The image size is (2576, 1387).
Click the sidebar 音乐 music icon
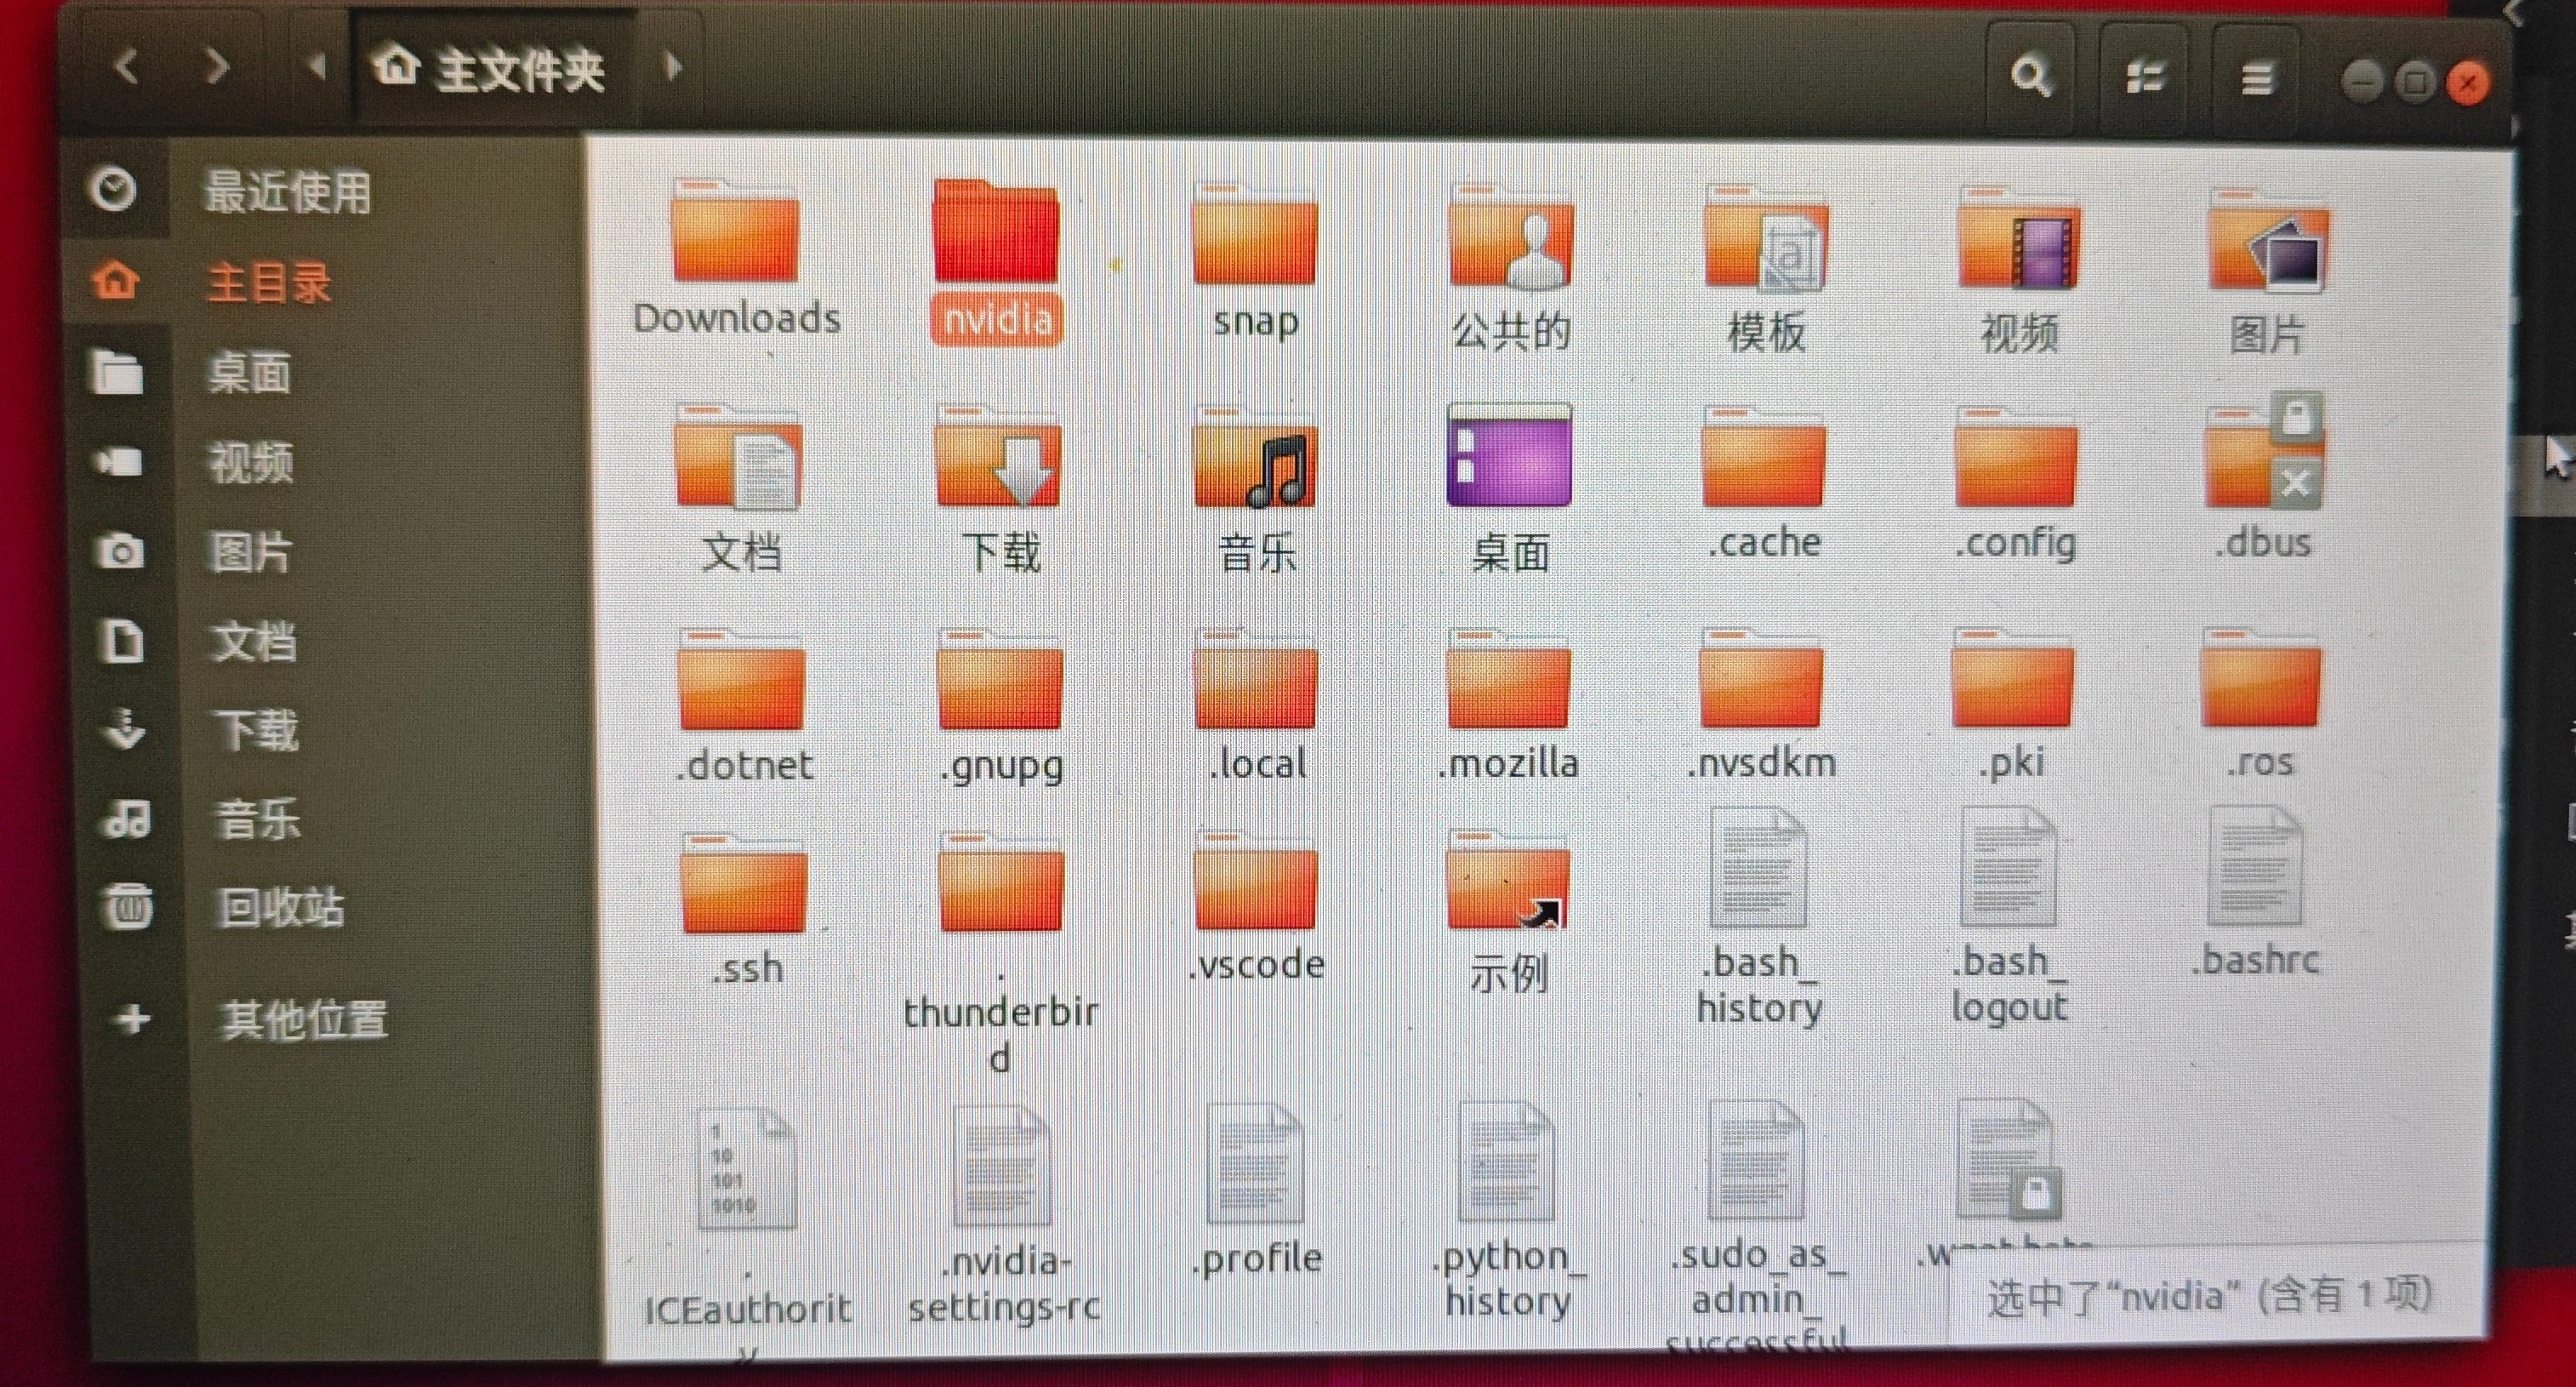126,819
